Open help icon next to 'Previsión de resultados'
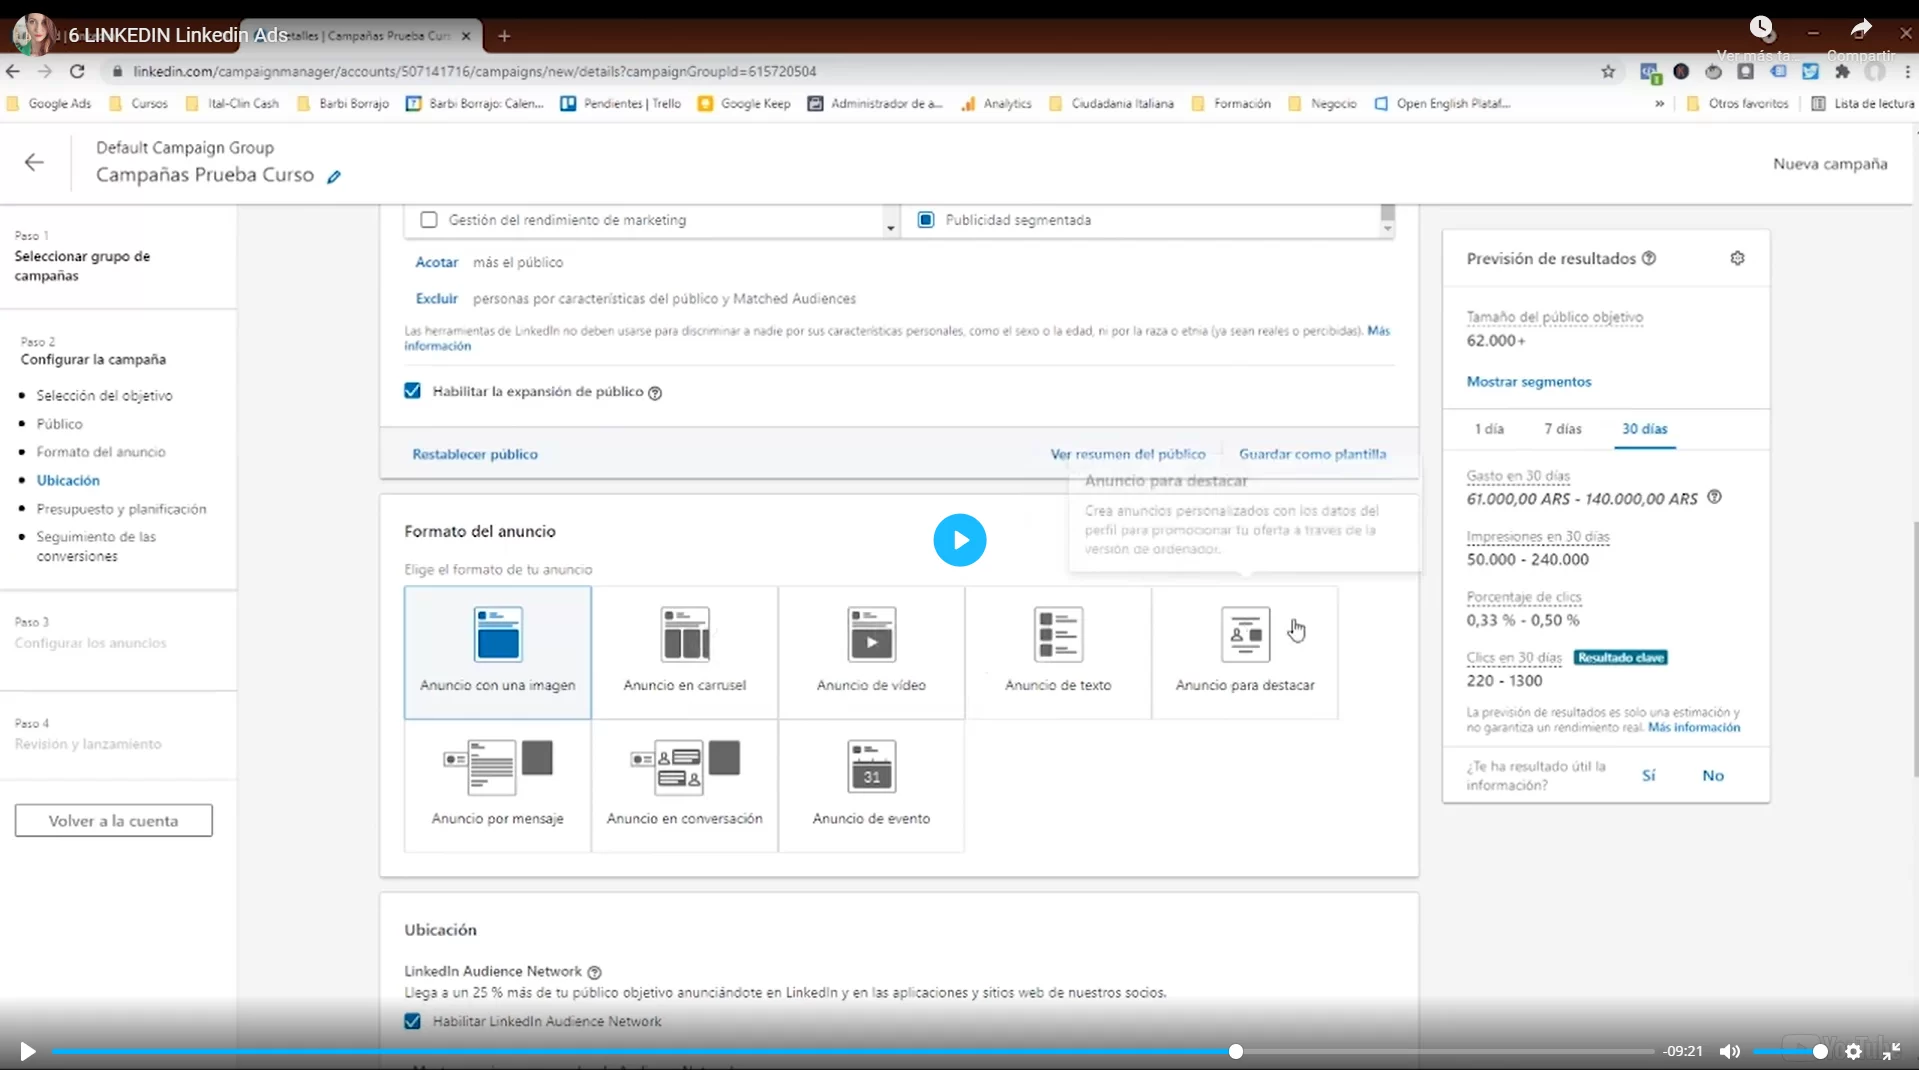This screenshot has width=1919, height=1070. [x=1649, y=258]
